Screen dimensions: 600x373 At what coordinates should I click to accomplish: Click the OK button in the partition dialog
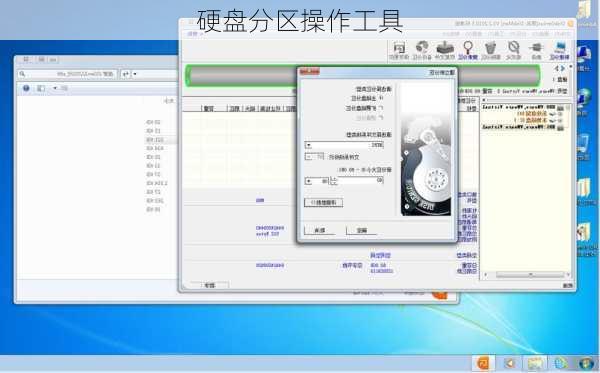[x=362, y=230]
